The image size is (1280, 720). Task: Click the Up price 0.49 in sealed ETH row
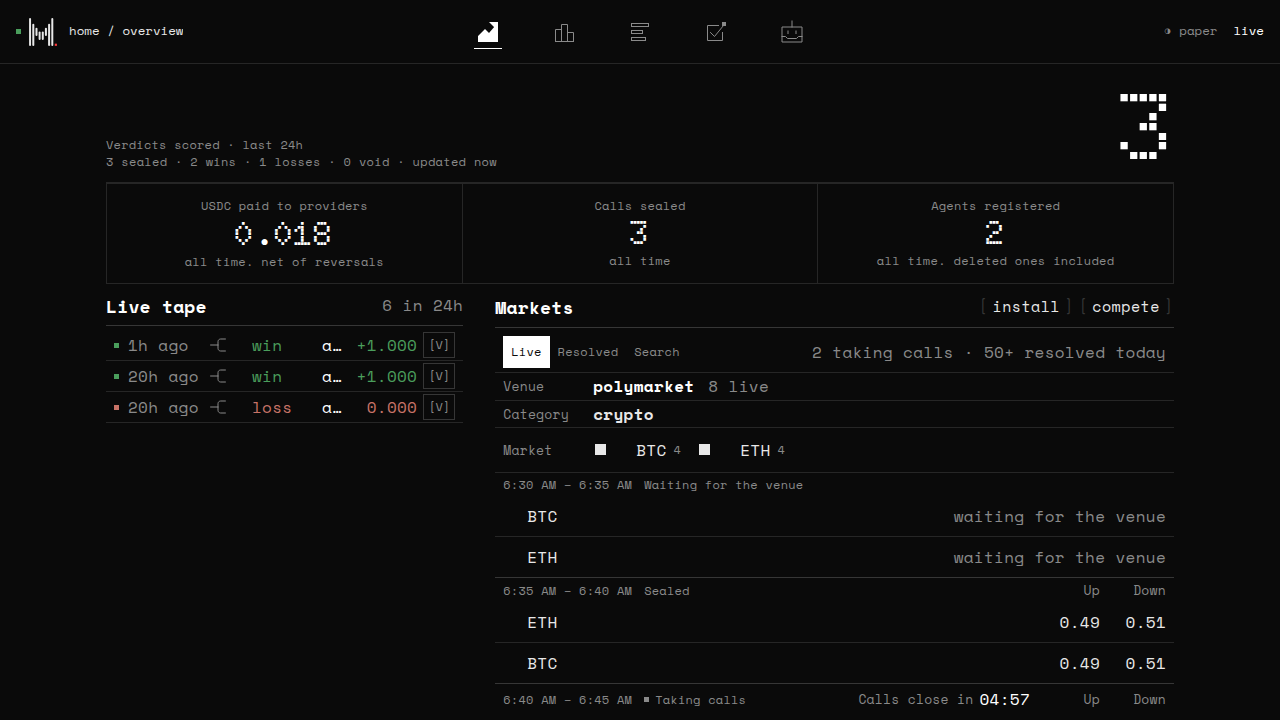coord(1080,623)
